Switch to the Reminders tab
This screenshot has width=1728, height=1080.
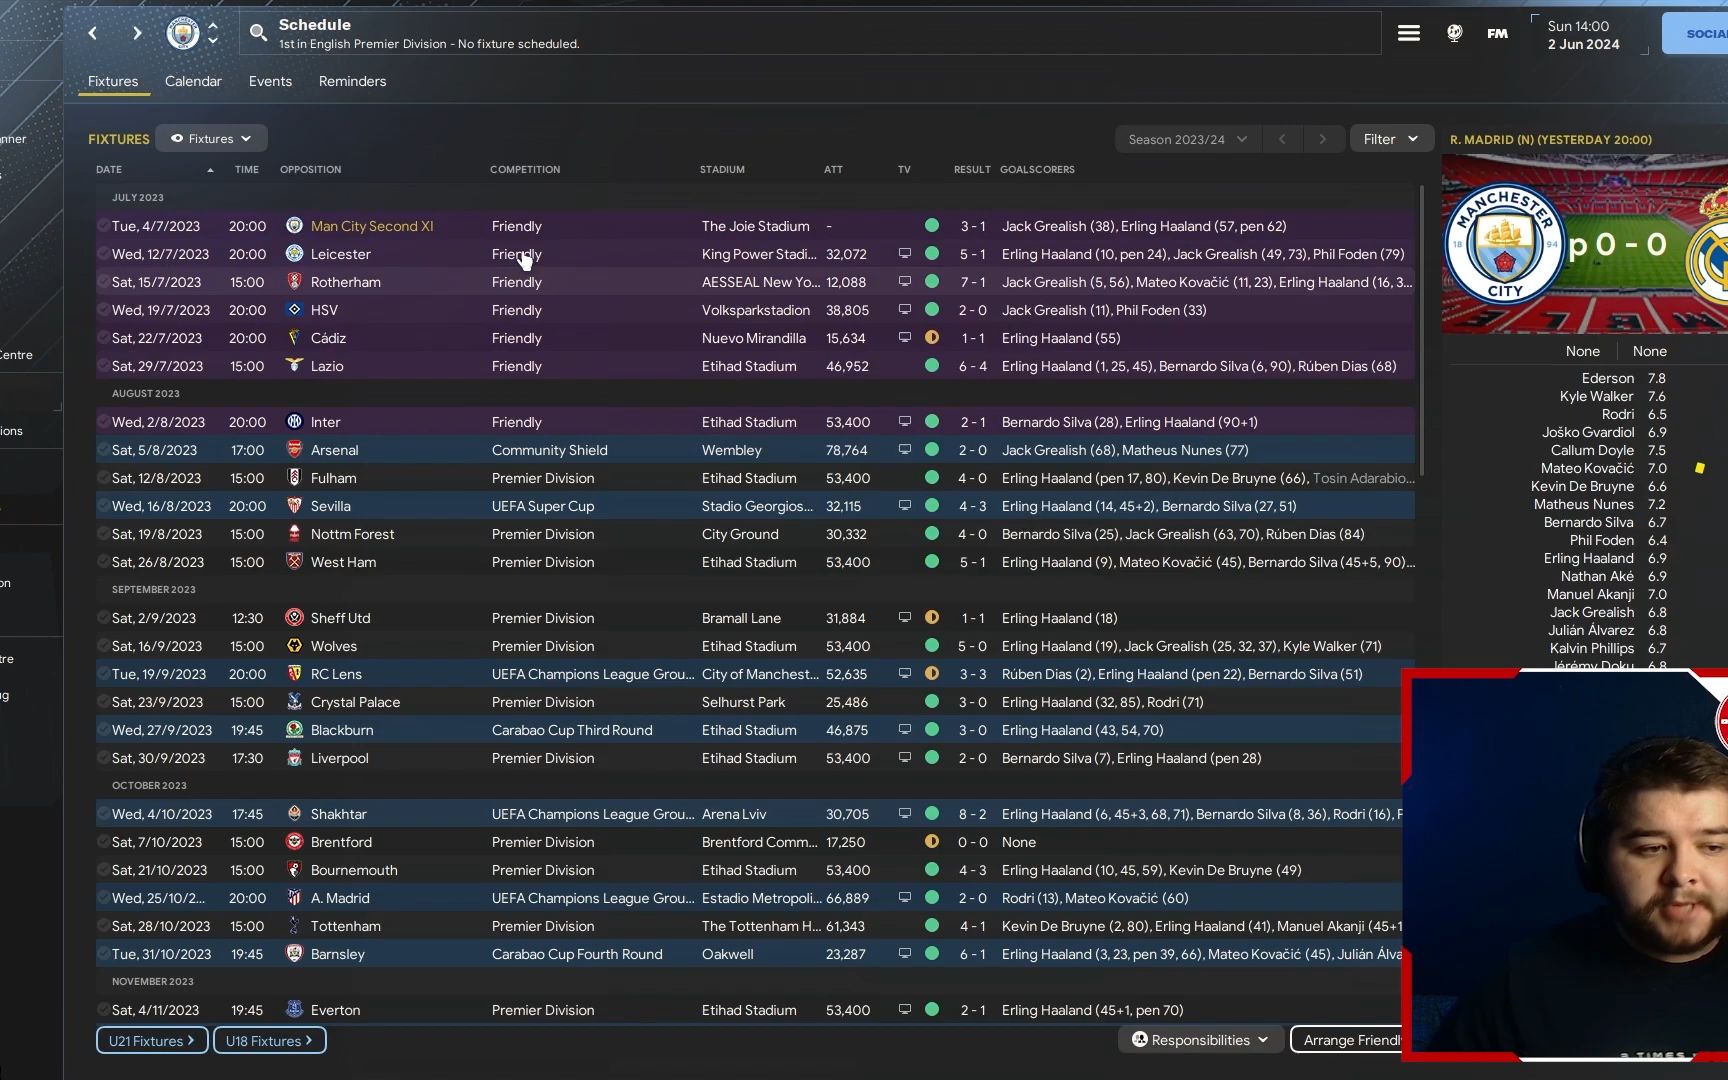click(352, 81)
